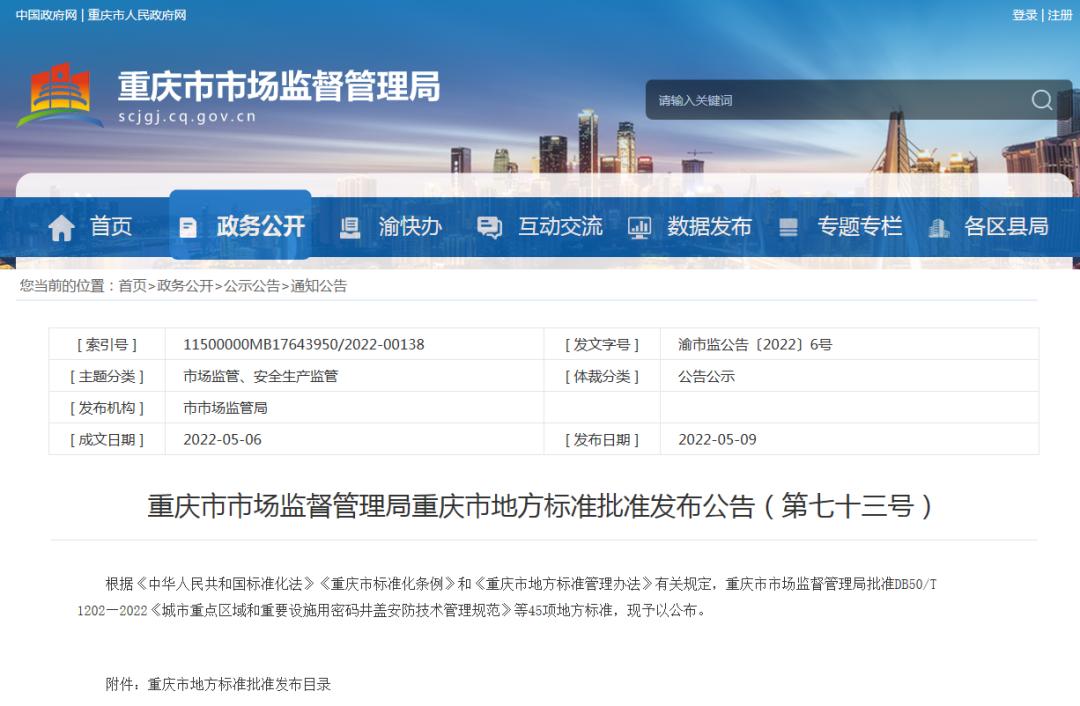Click the [发布机构] label
The image size is (1080, 706).
(107, 408)
